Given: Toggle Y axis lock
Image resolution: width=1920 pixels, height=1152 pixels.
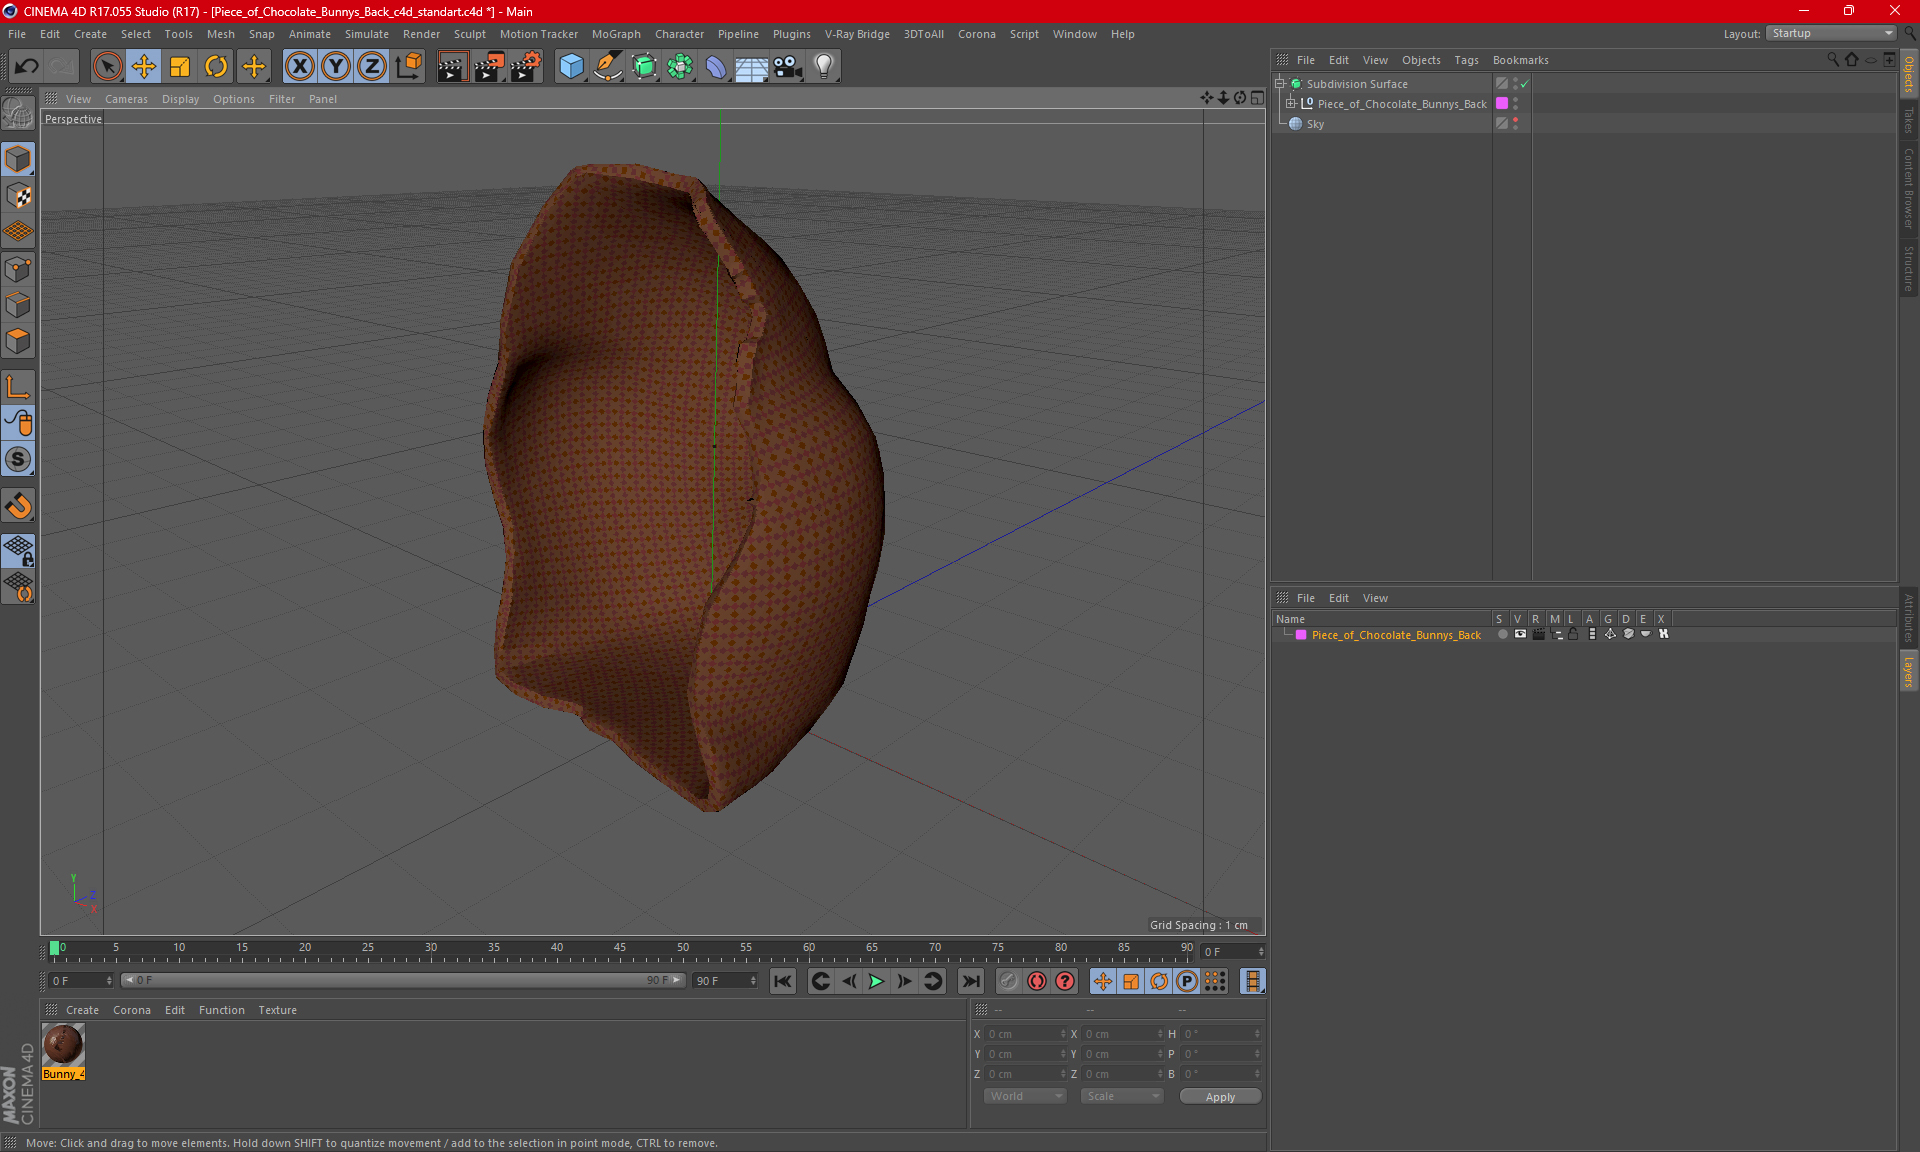Looking at the screenshot, I should [336, 67].
